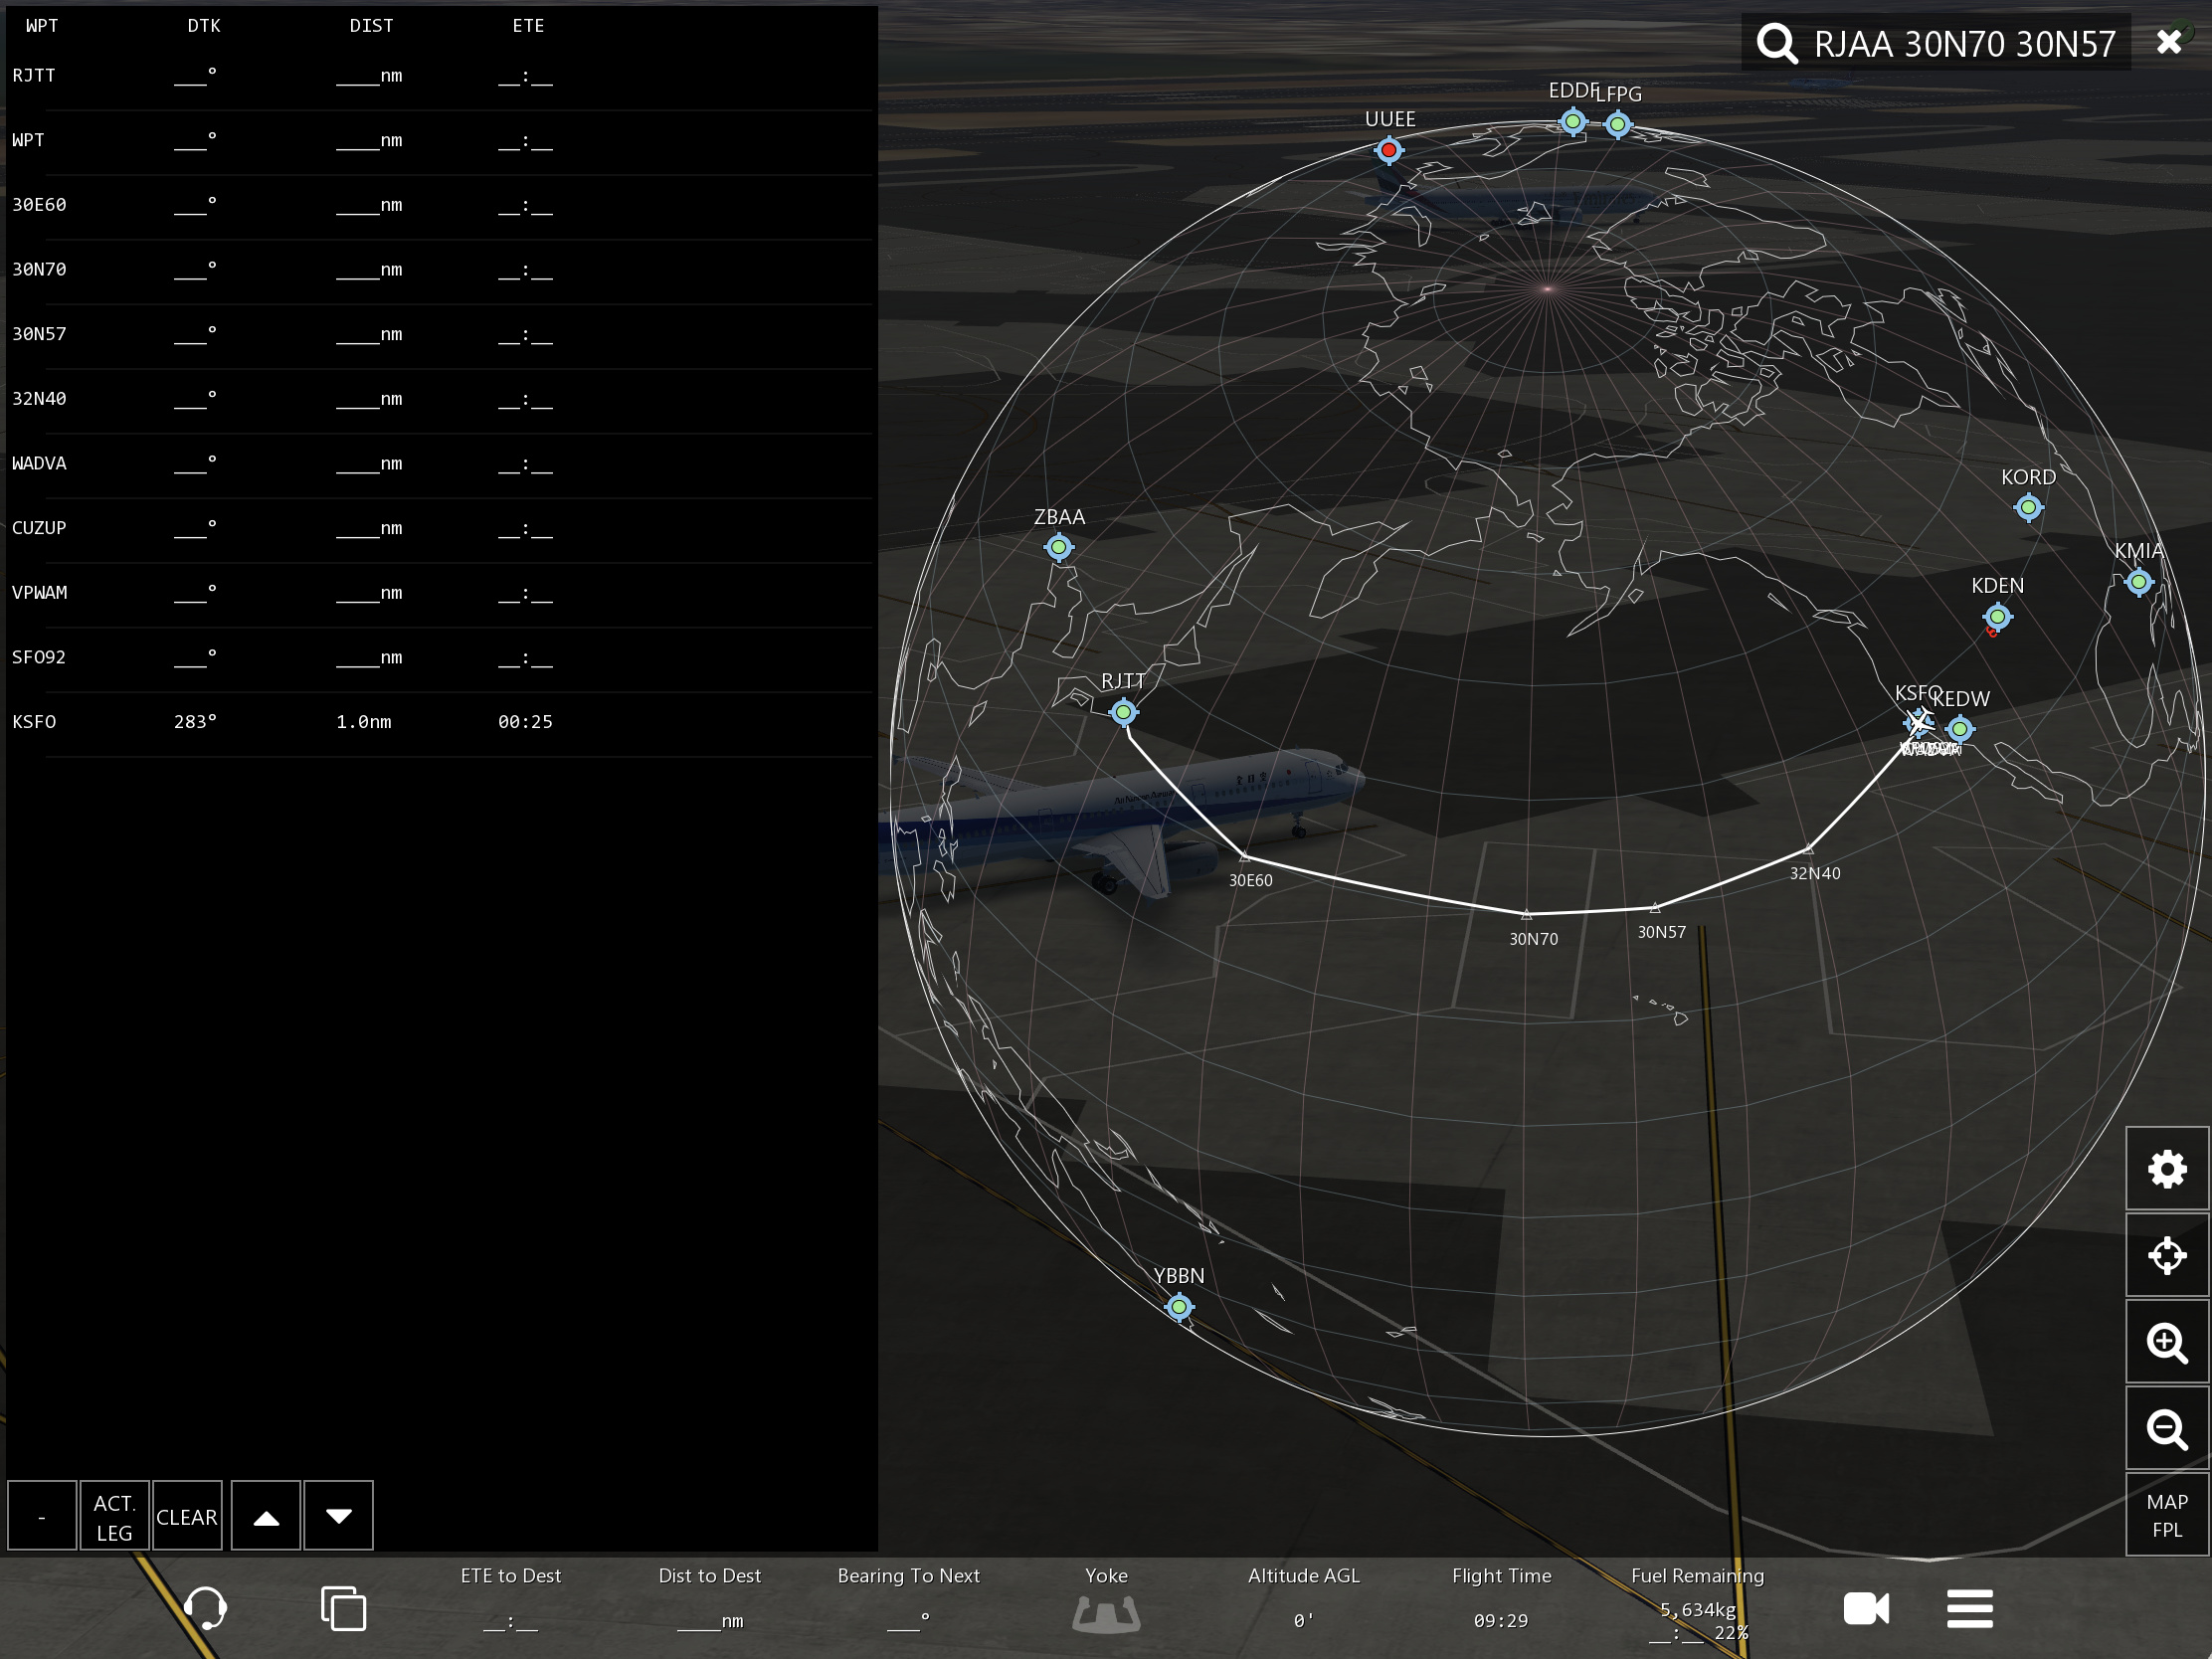Viewport: 2212px width, 1659px height.
Task: Select the YBBN airport marker
Action: [x=1179, y=1306]
